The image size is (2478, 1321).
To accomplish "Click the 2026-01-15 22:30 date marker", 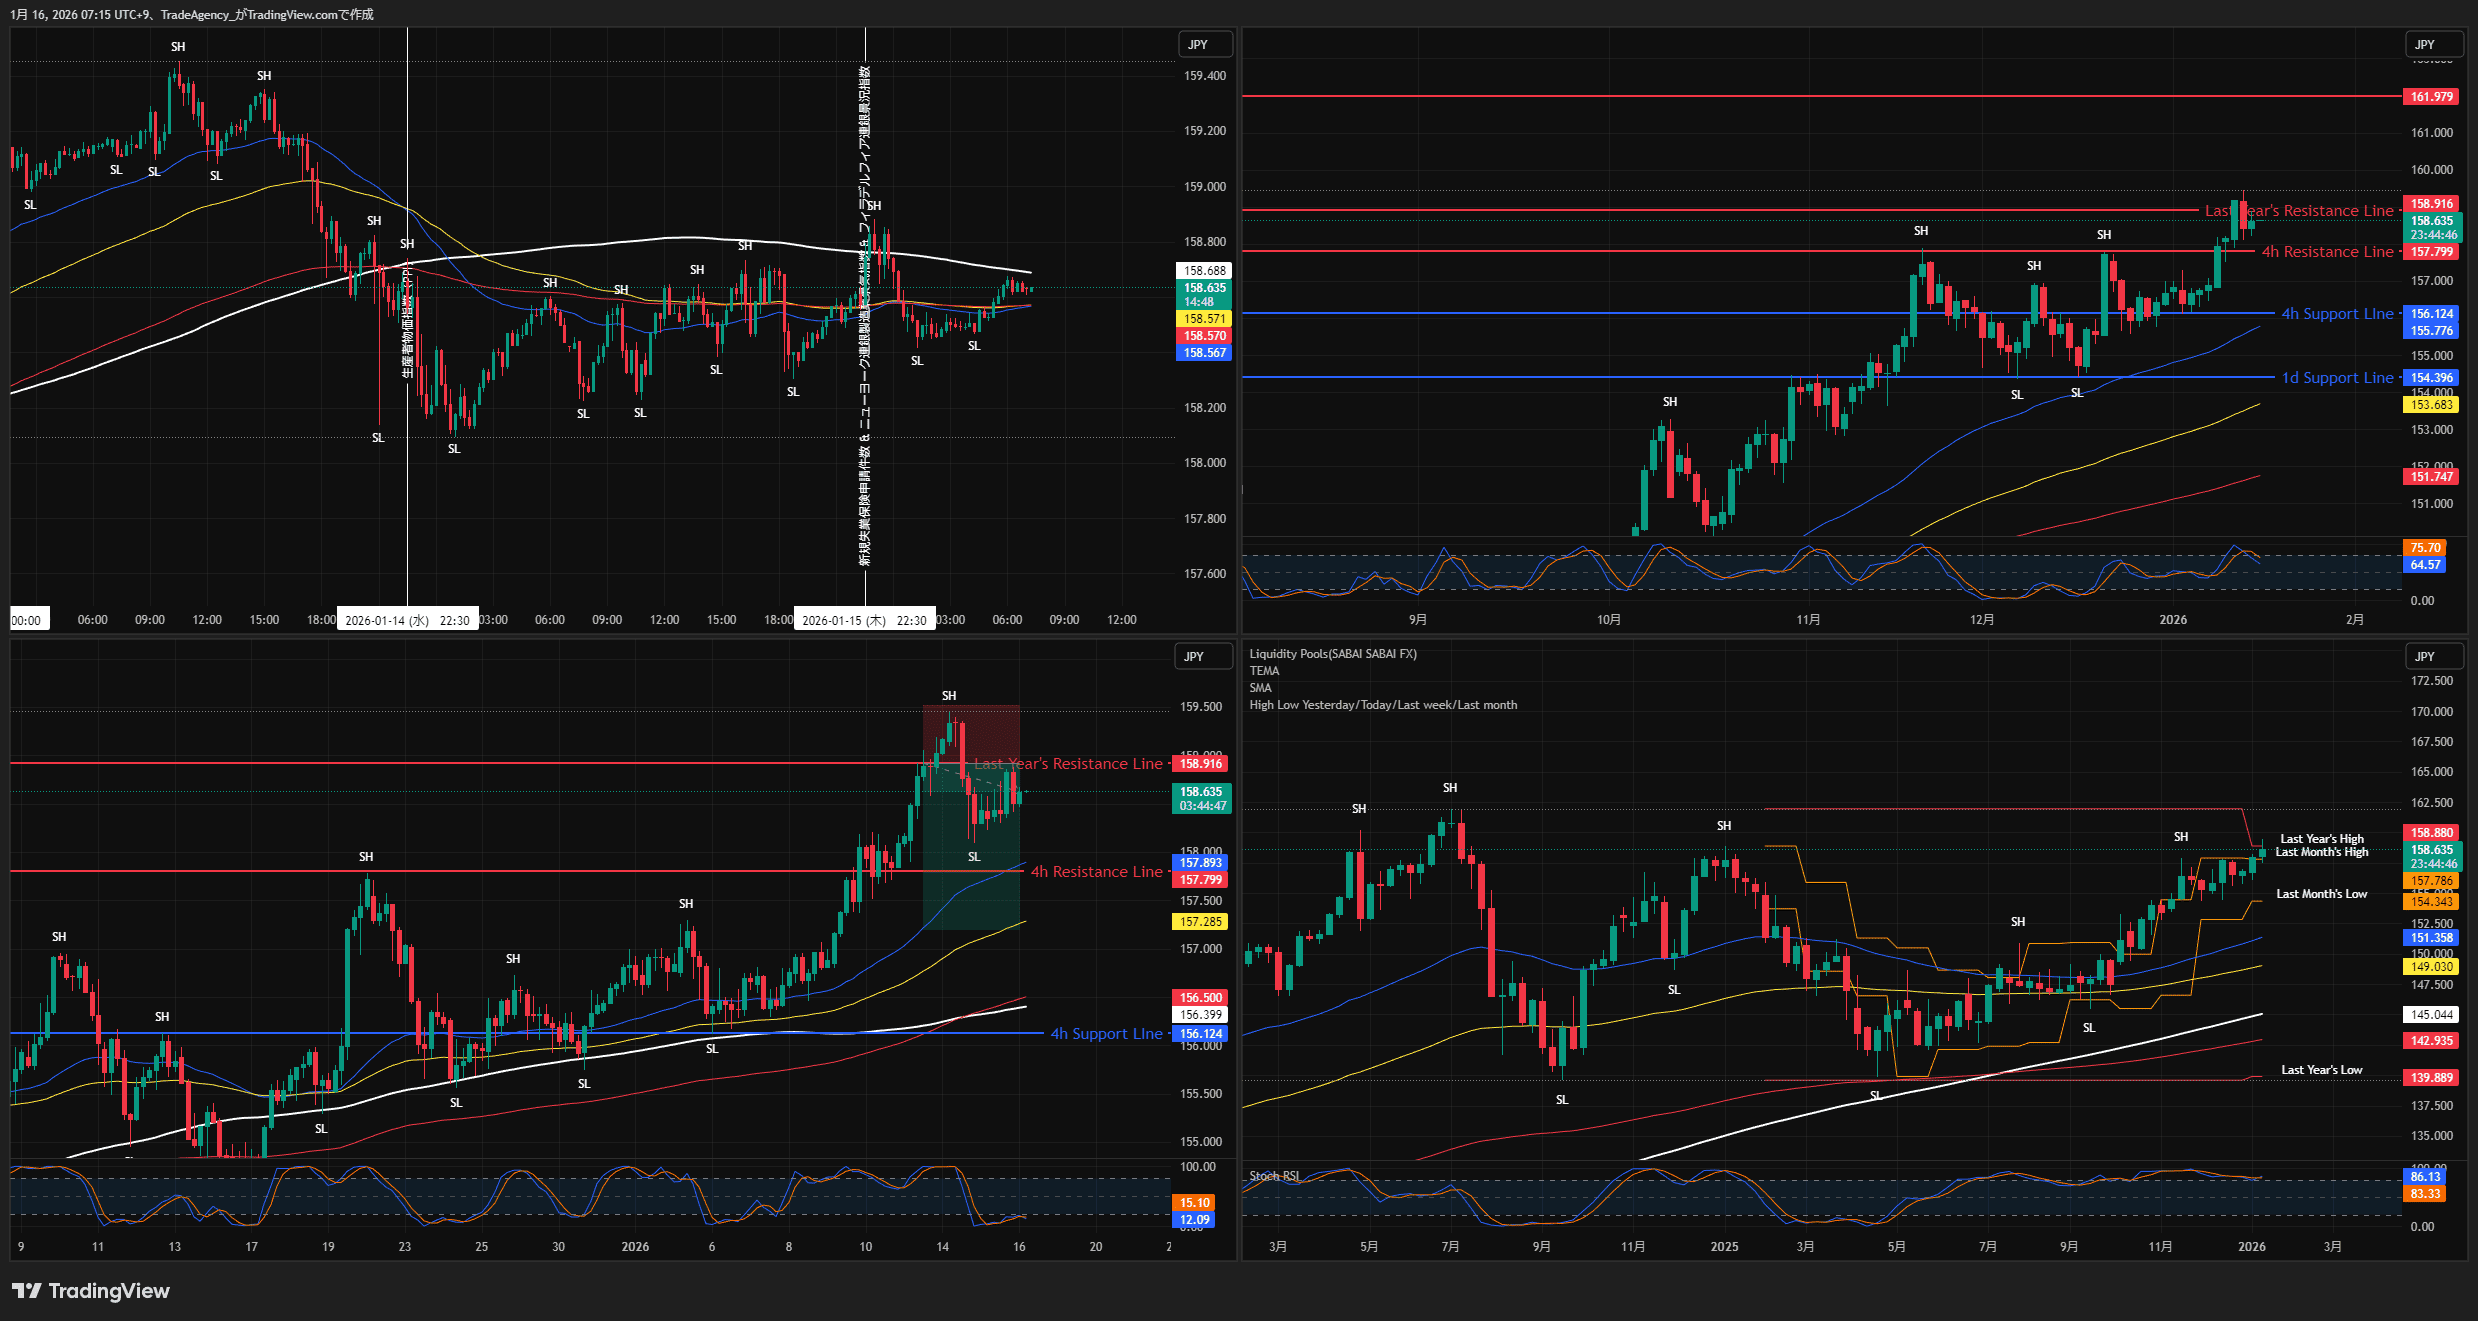I will click(x=864, y=620).
